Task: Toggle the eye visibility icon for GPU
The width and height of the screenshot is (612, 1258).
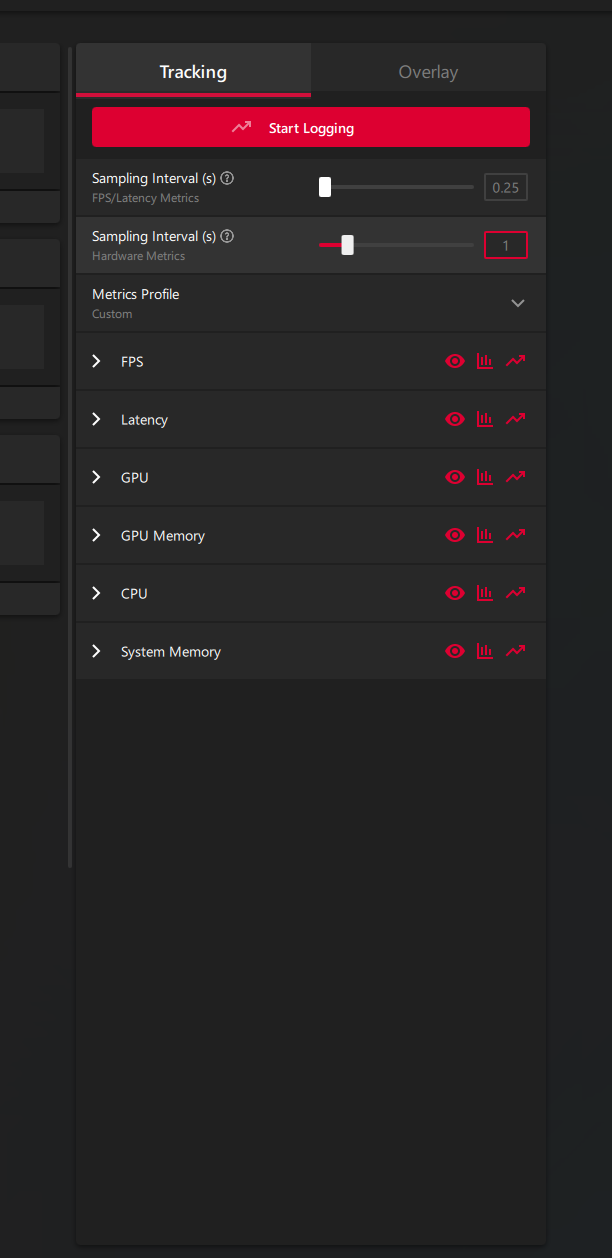Action: coord(455,477)
